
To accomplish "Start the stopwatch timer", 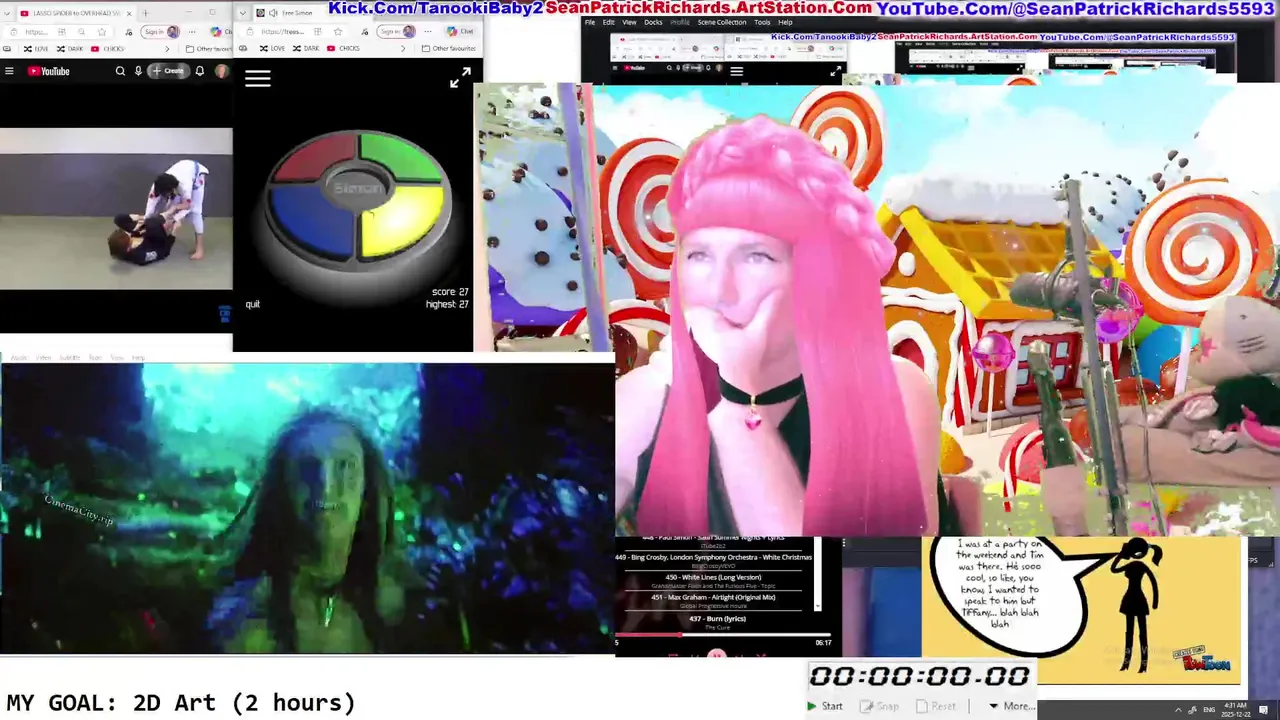I will (x=826, y=706).
